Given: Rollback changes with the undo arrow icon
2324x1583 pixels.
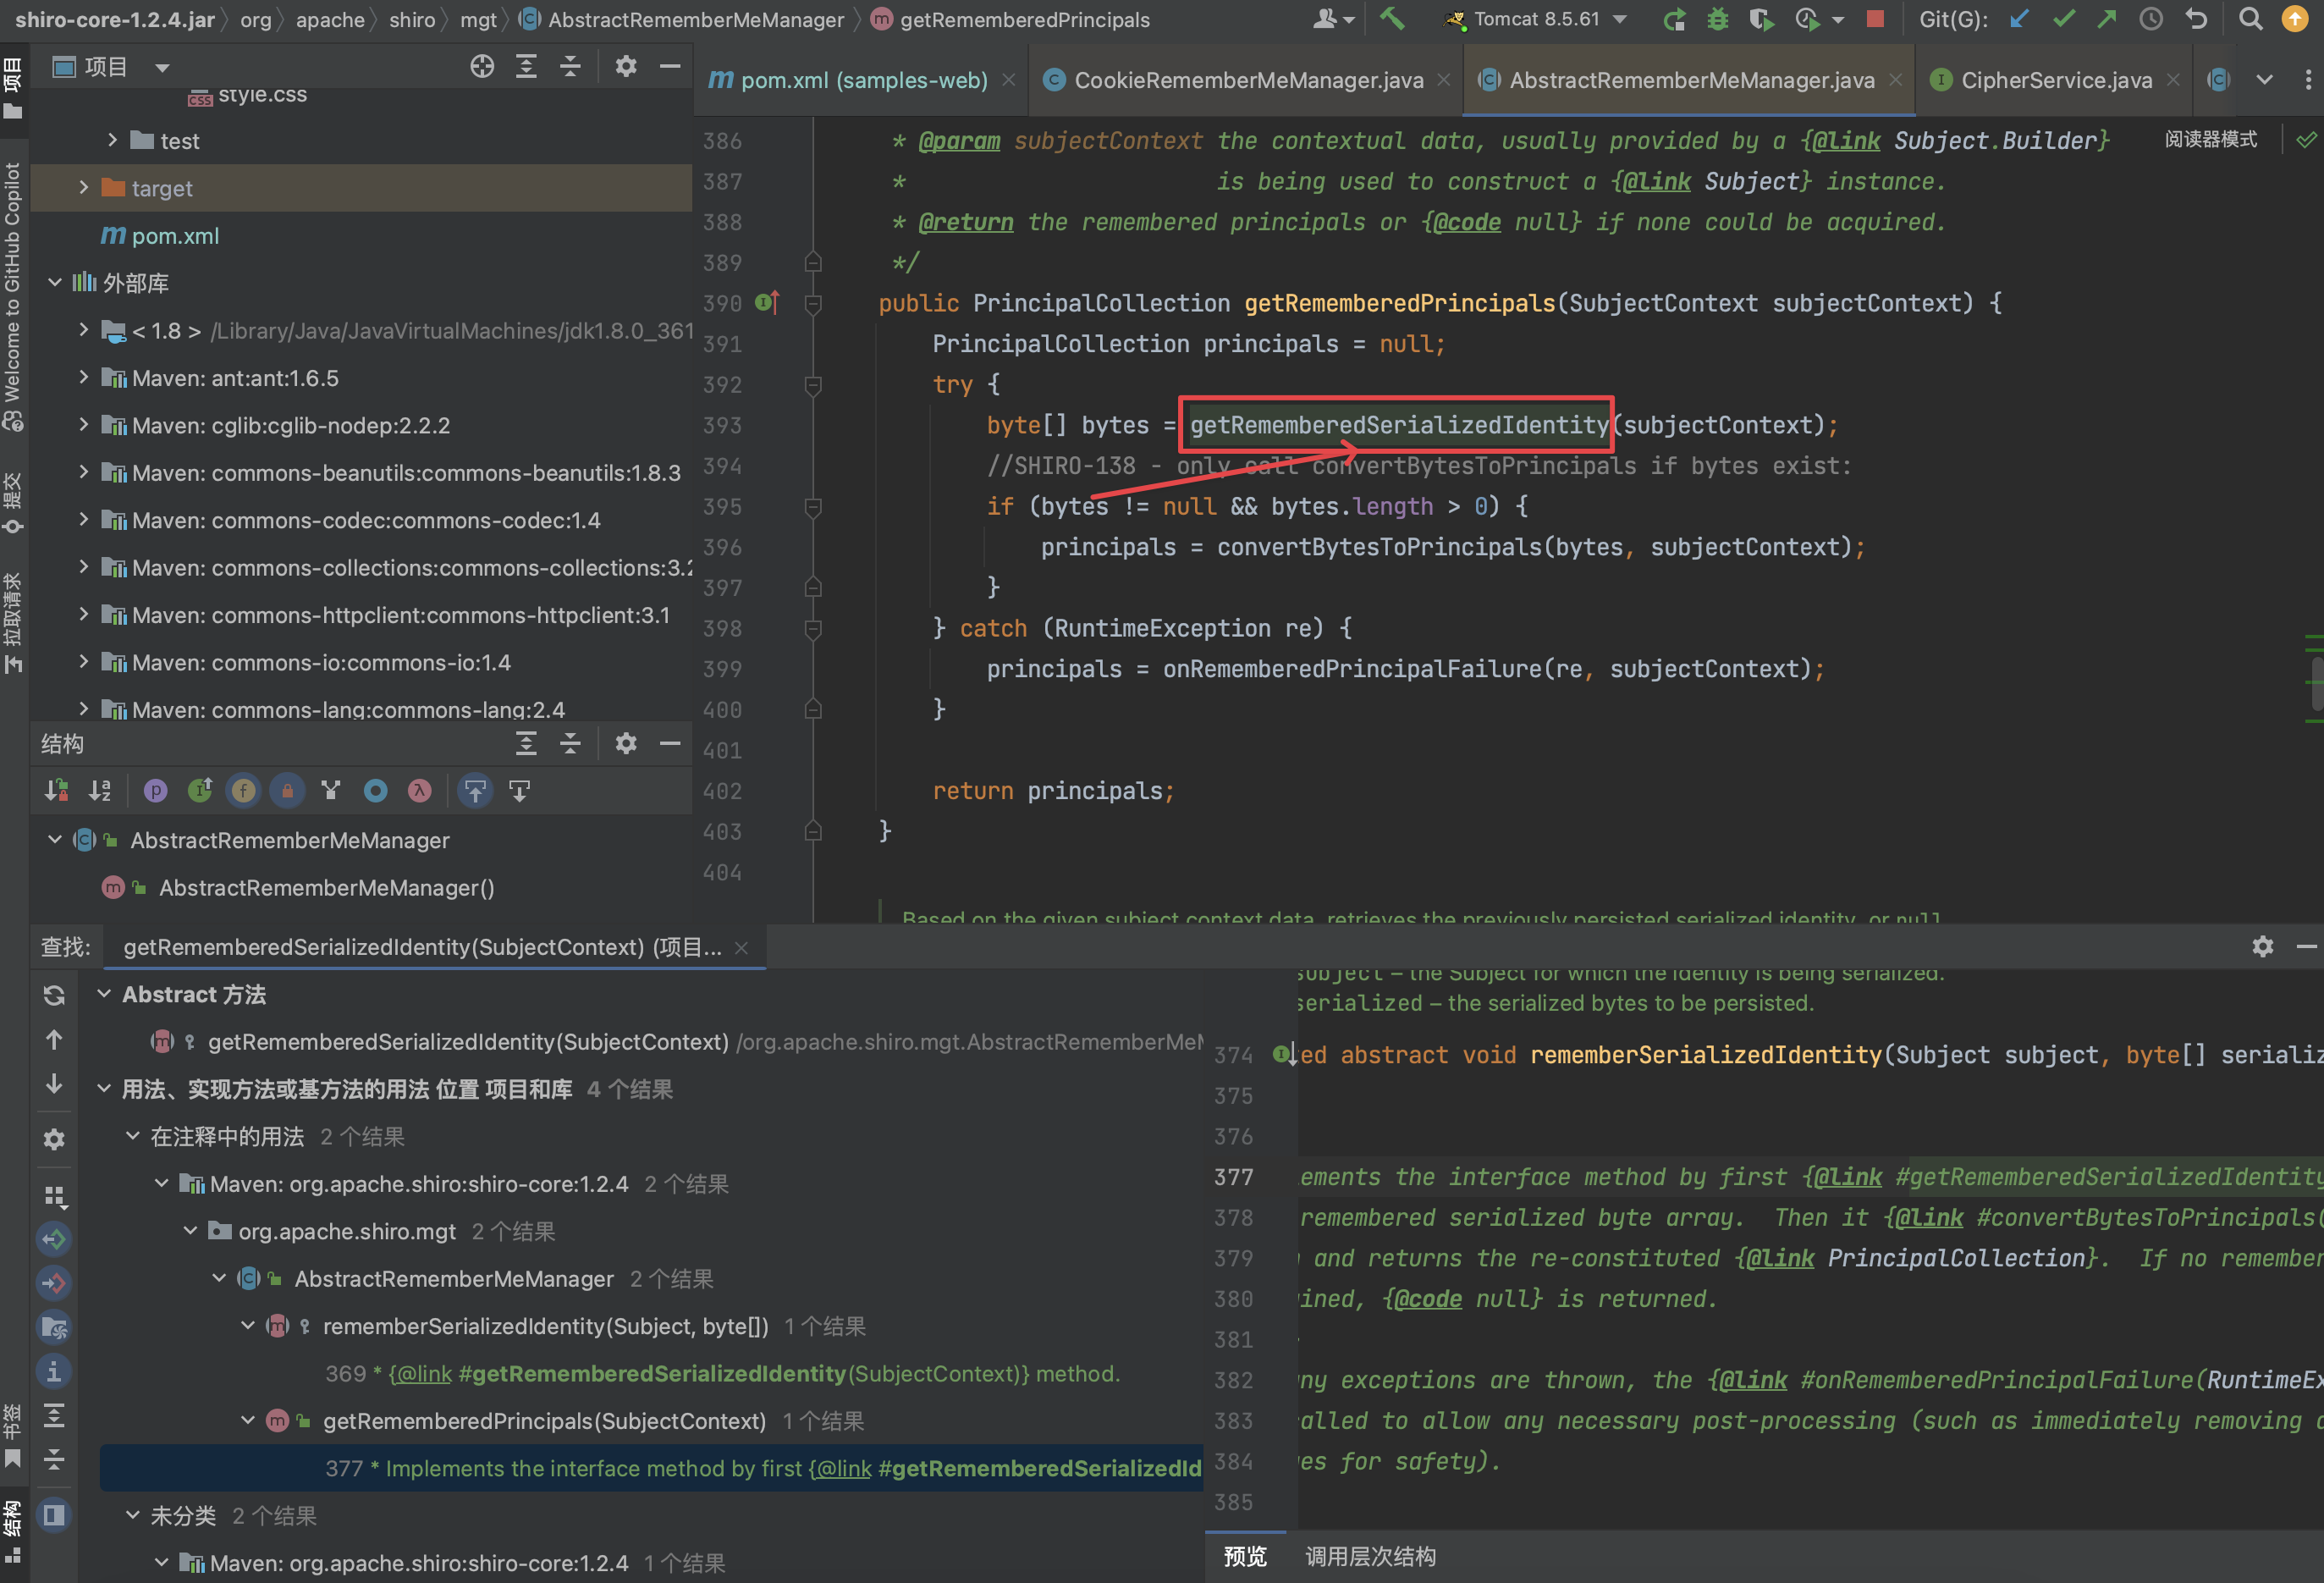Looking at the screenshot, I should (2196, 19).
